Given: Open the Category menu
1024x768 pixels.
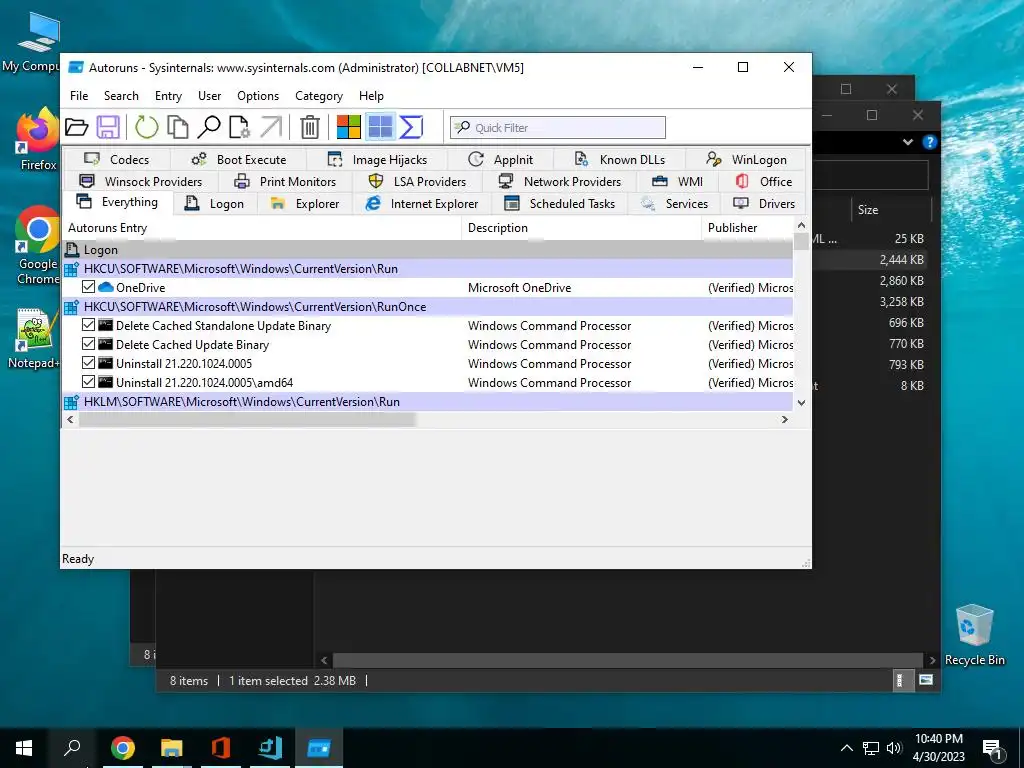Looking at the screenshot, I should coord(319,96).
